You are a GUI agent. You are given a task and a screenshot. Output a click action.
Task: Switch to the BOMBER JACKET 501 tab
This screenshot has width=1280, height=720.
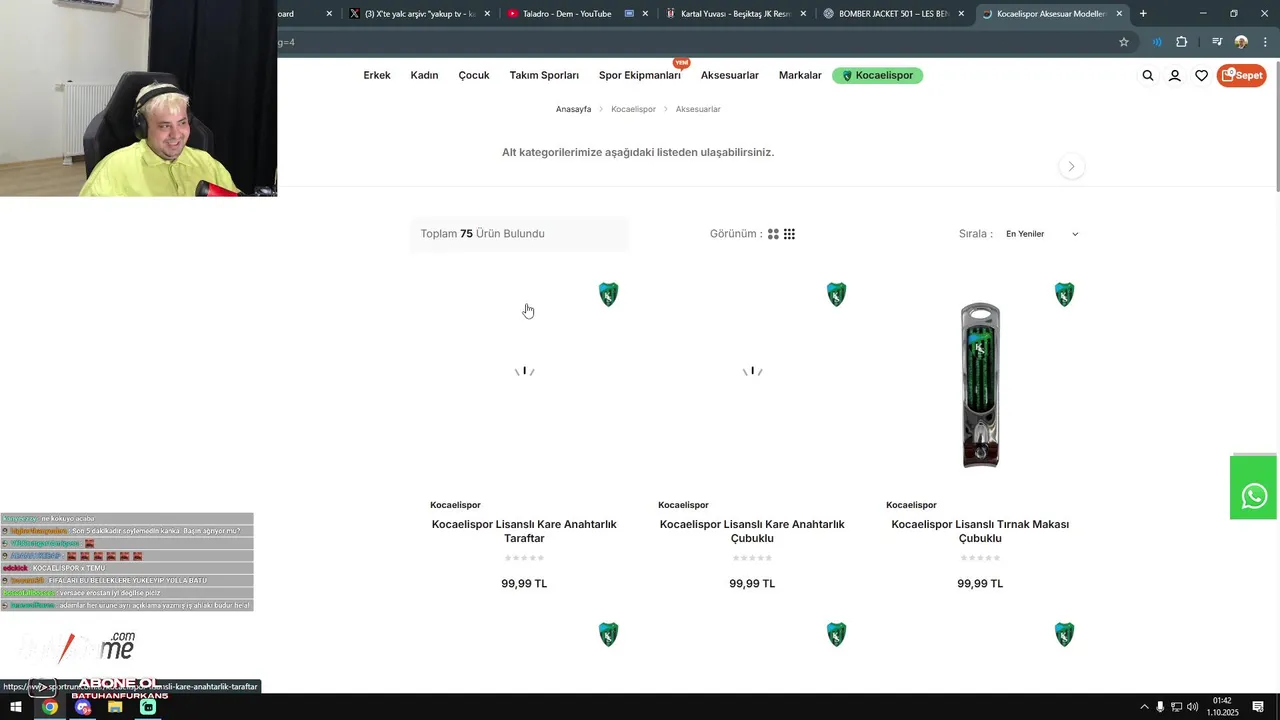click(x=893, y=14)
